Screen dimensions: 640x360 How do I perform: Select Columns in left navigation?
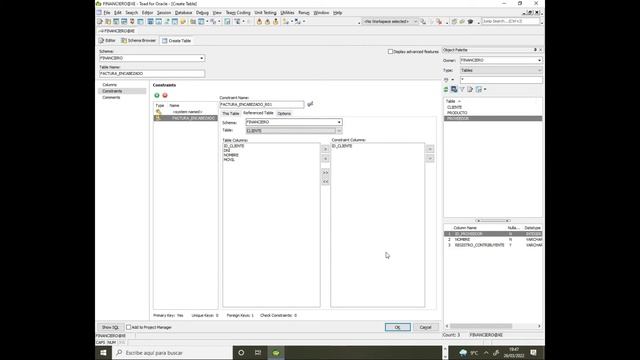(x=109, y=85)
